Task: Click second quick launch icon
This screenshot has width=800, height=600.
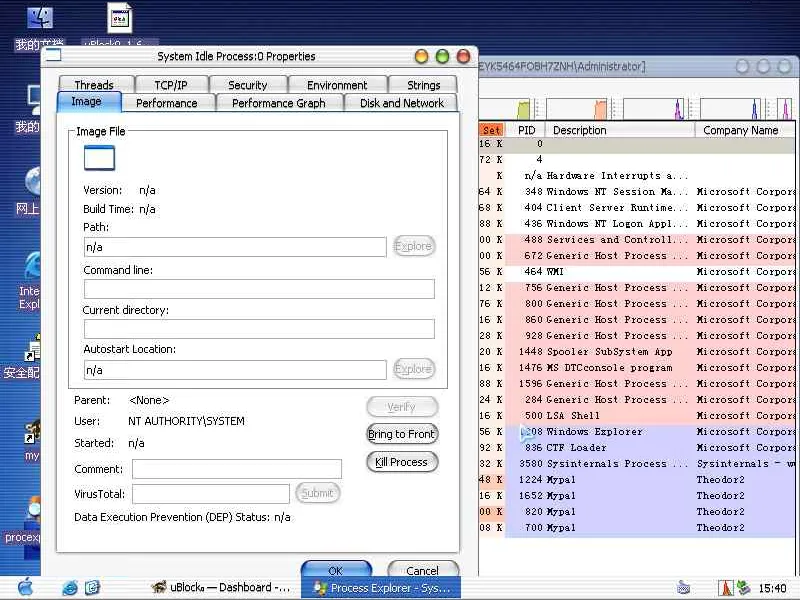Action: tap(92, 588)
